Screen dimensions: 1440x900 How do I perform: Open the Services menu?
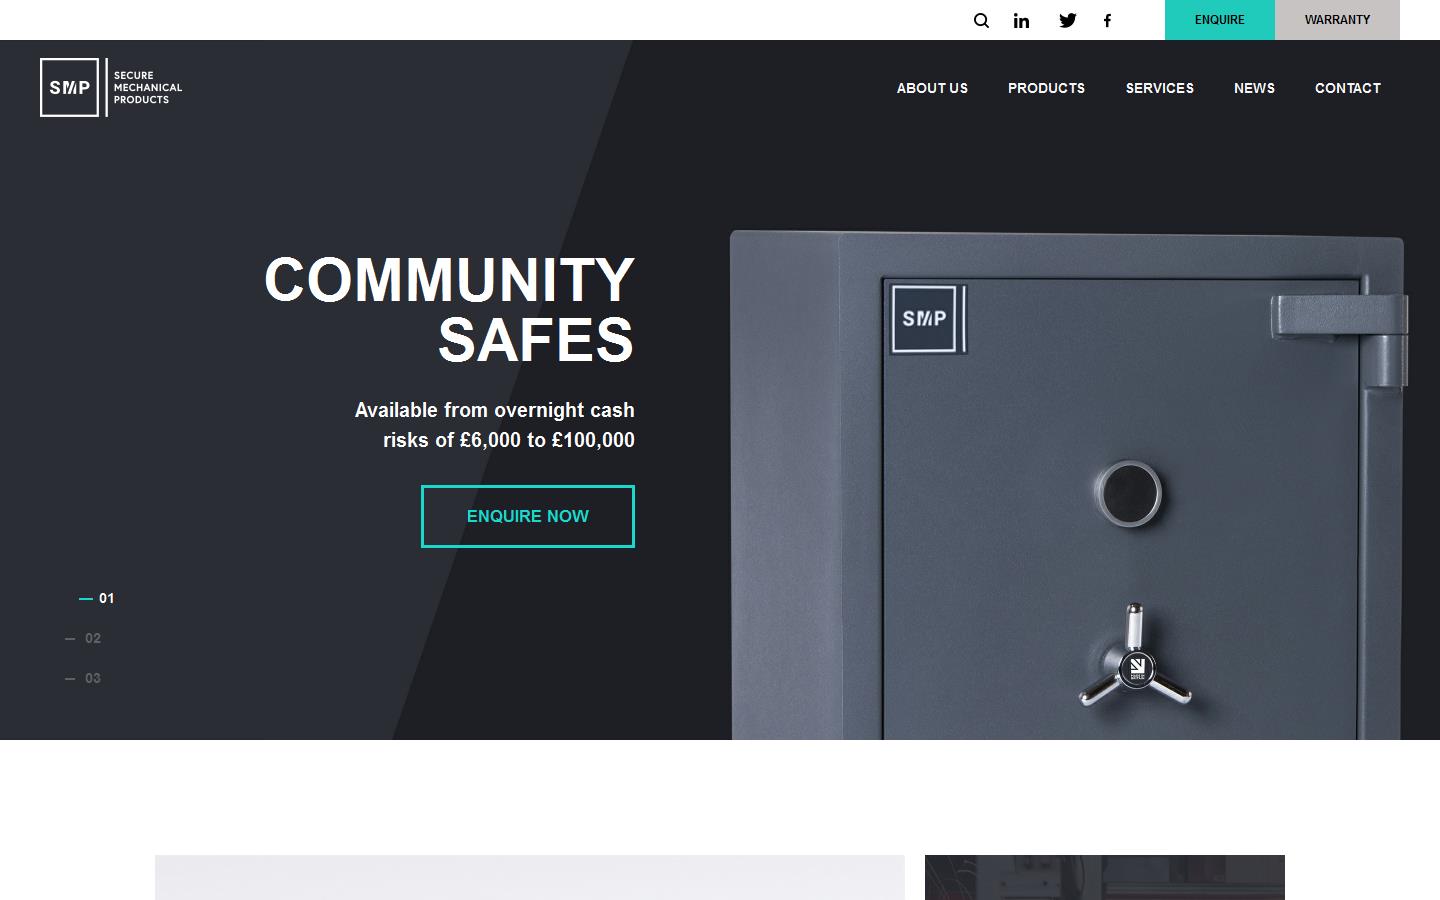(x=1160, y=88)
